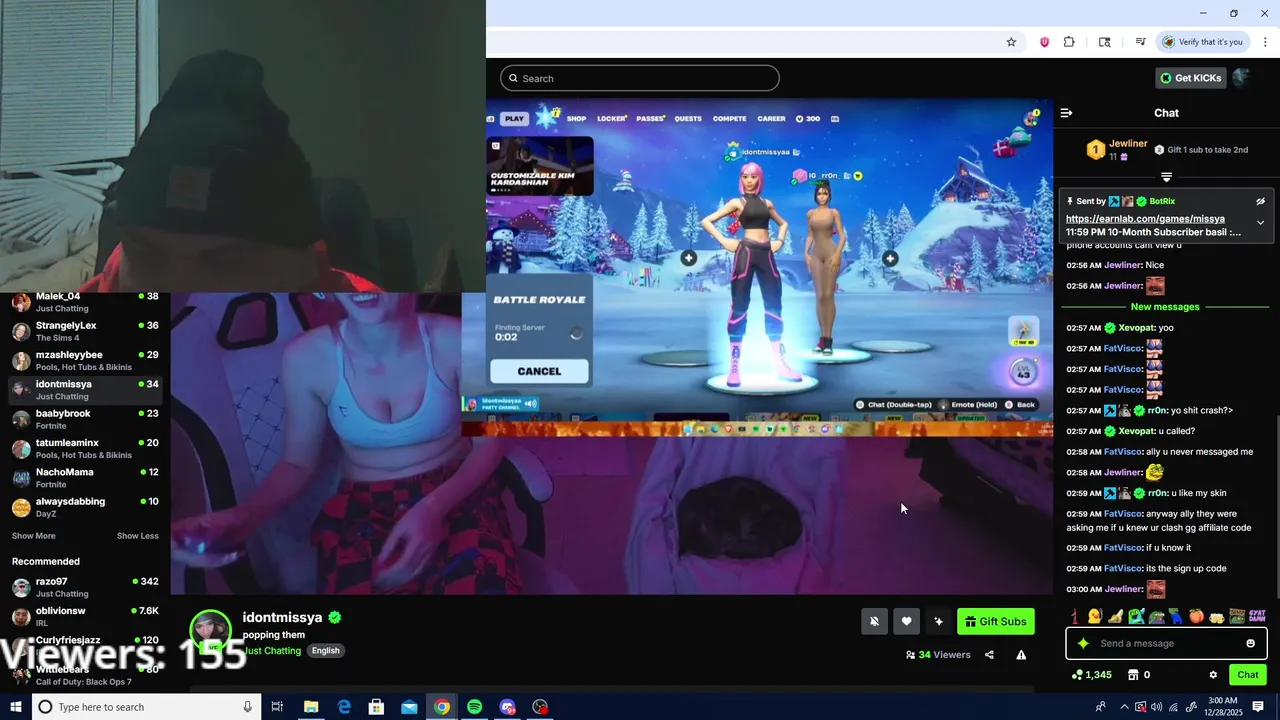Open StrangelyLex channel in sidebar
The image size is (1280, 720).
tap(85, 331)
